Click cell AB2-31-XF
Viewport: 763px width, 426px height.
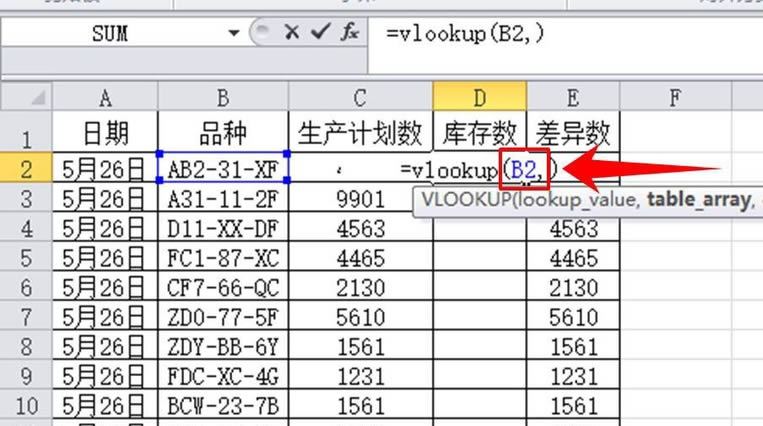click(x=223, y=168)
